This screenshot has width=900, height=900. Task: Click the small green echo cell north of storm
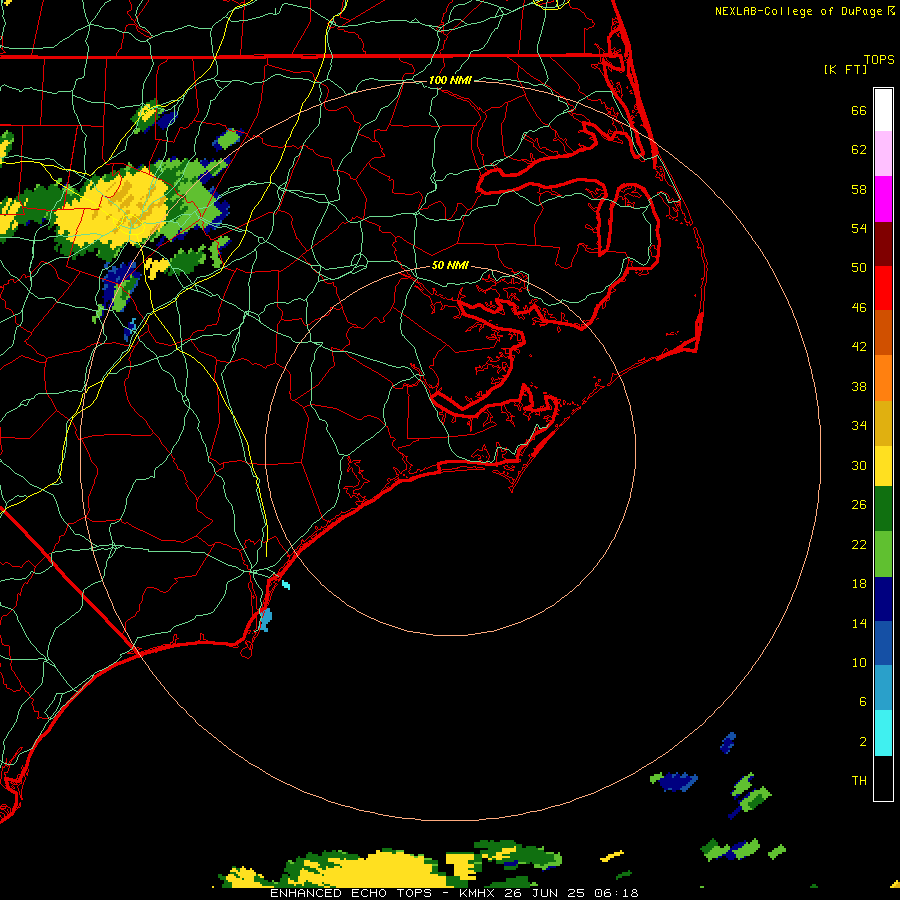228,139
